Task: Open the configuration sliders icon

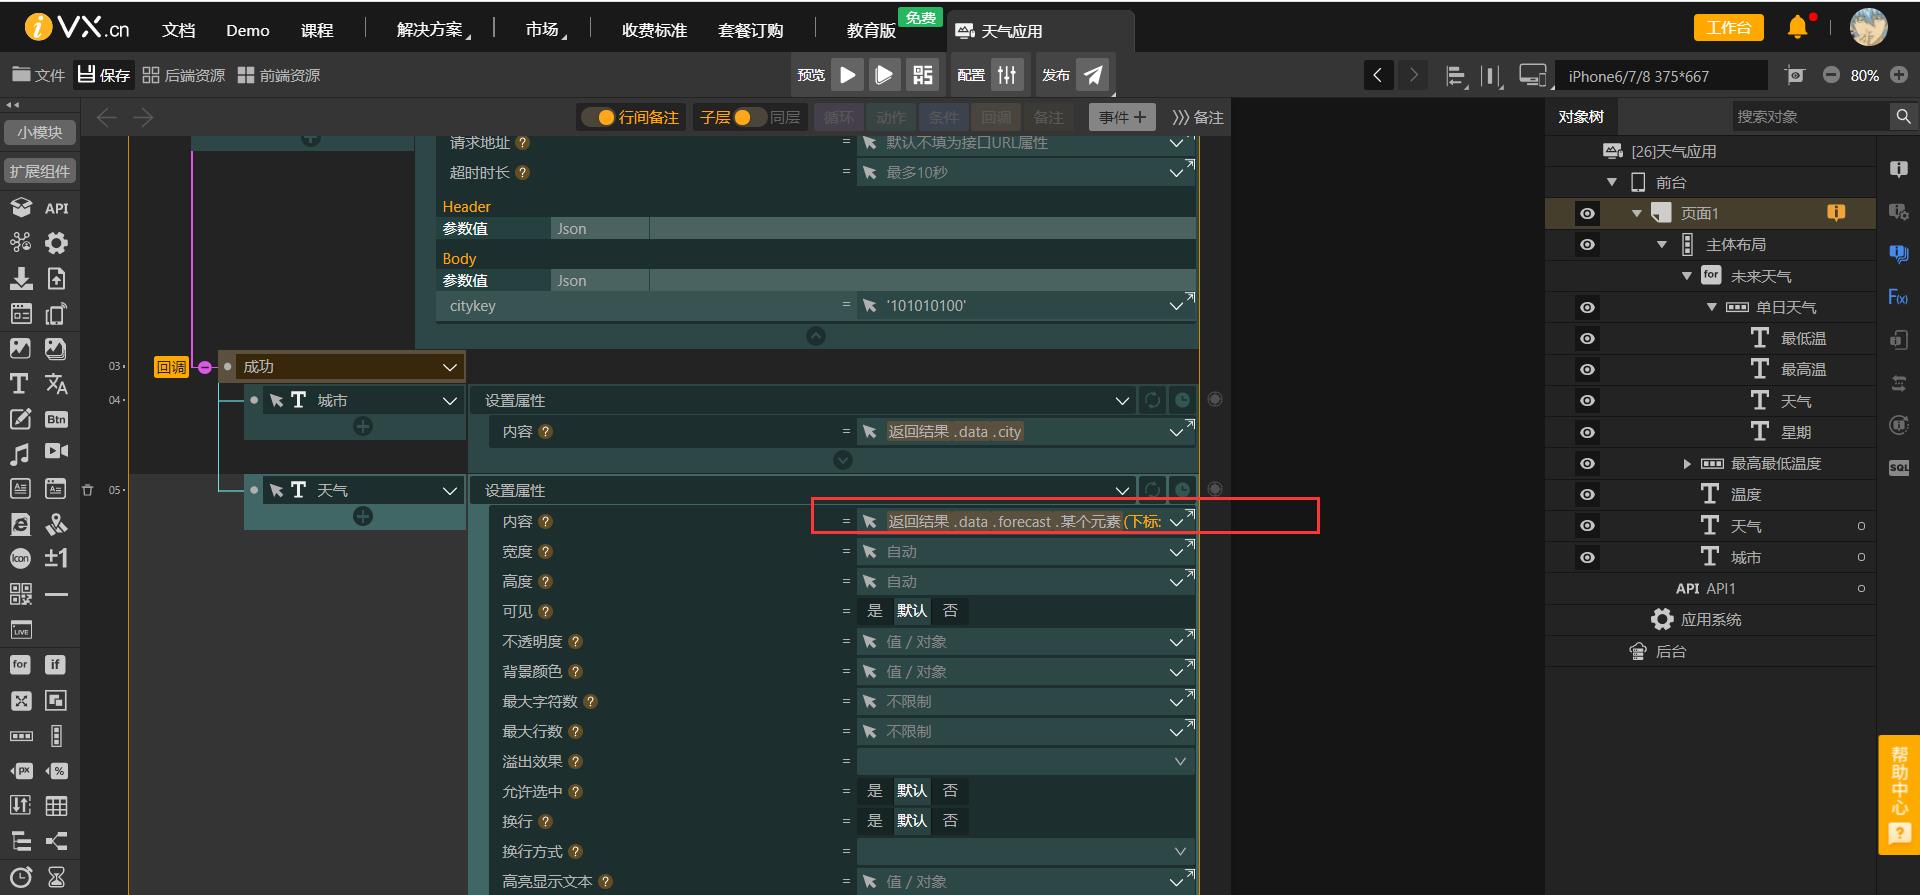Action: [1007, 75]
